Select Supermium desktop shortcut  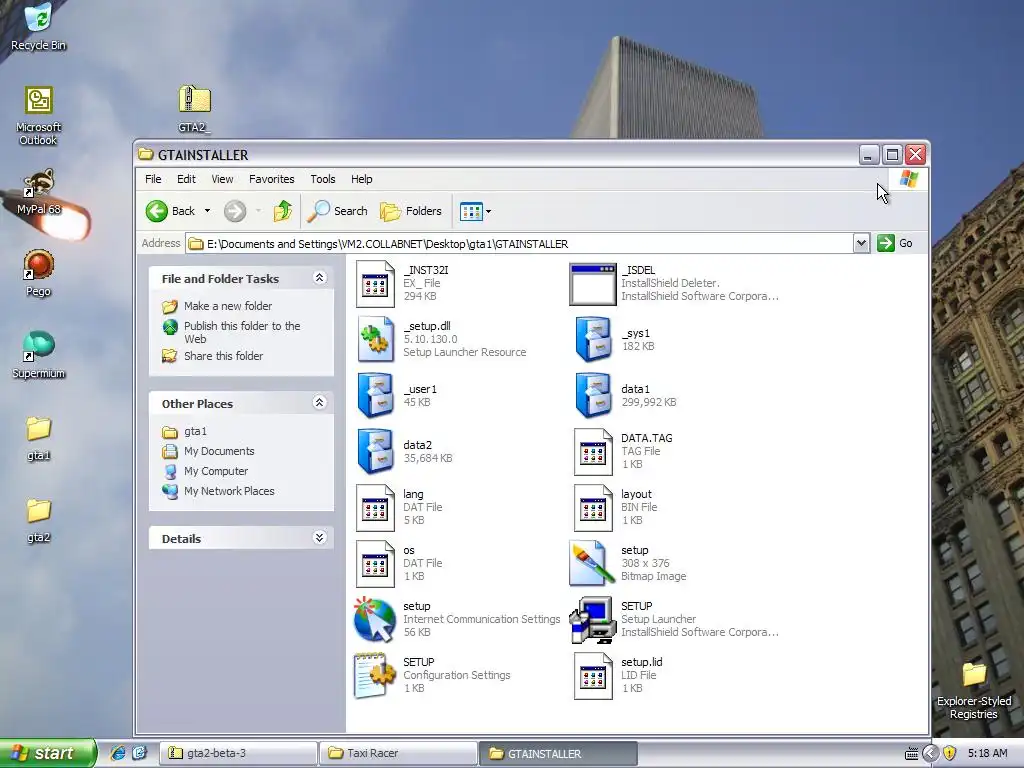(x=39, y=355)
